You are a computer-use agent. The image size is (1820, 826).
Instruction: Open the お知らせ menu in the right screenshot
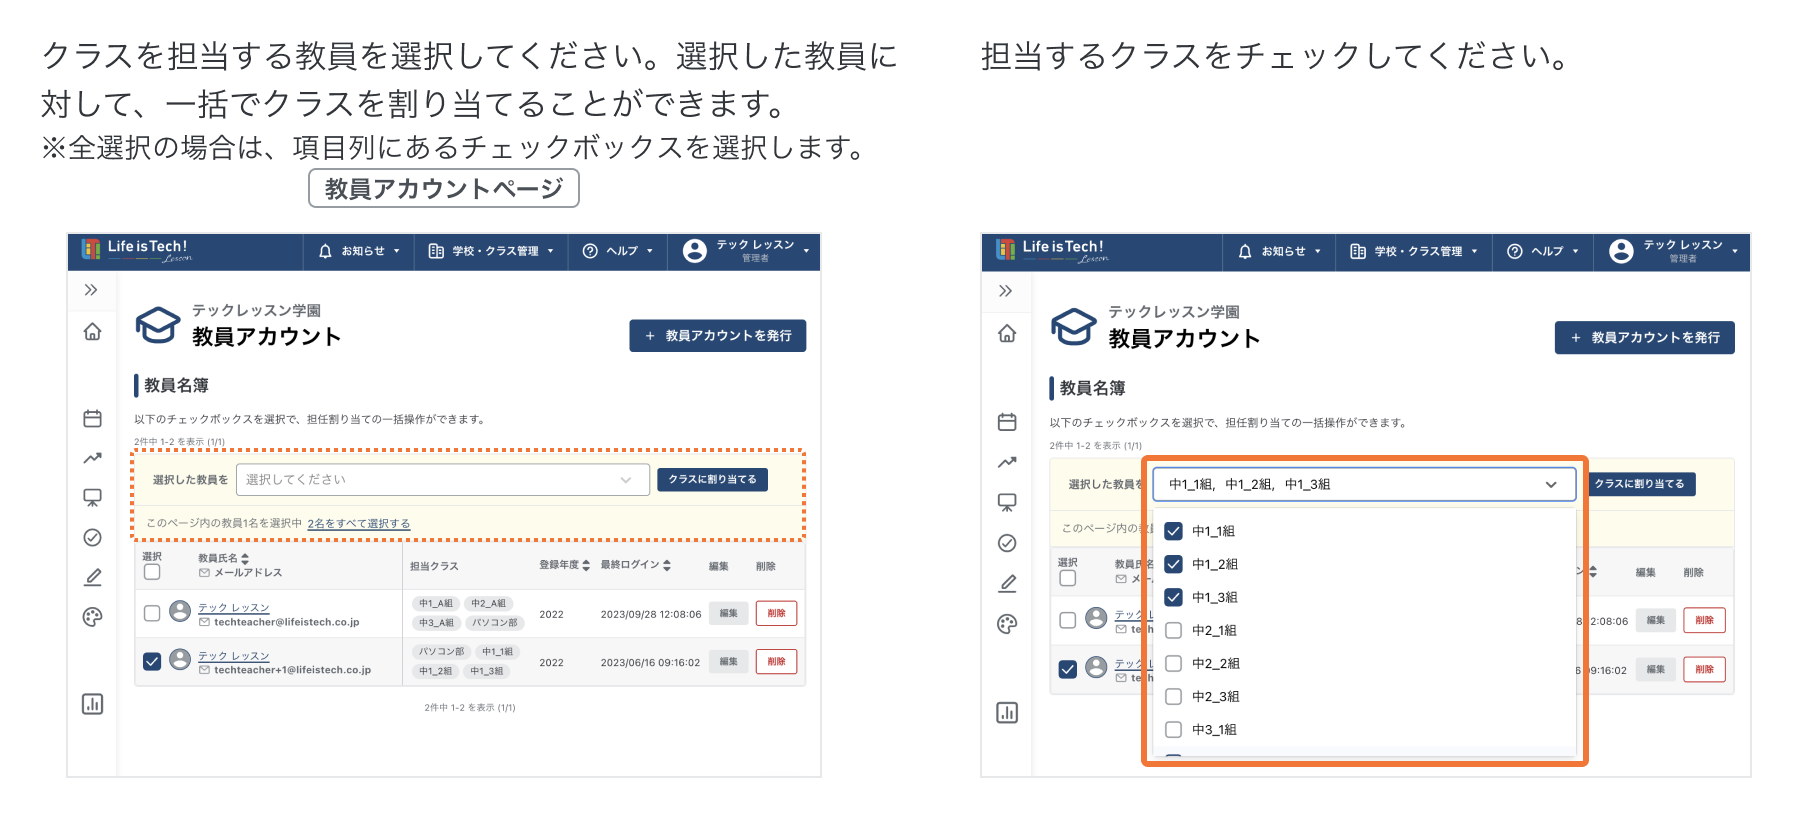(1280, 252)
